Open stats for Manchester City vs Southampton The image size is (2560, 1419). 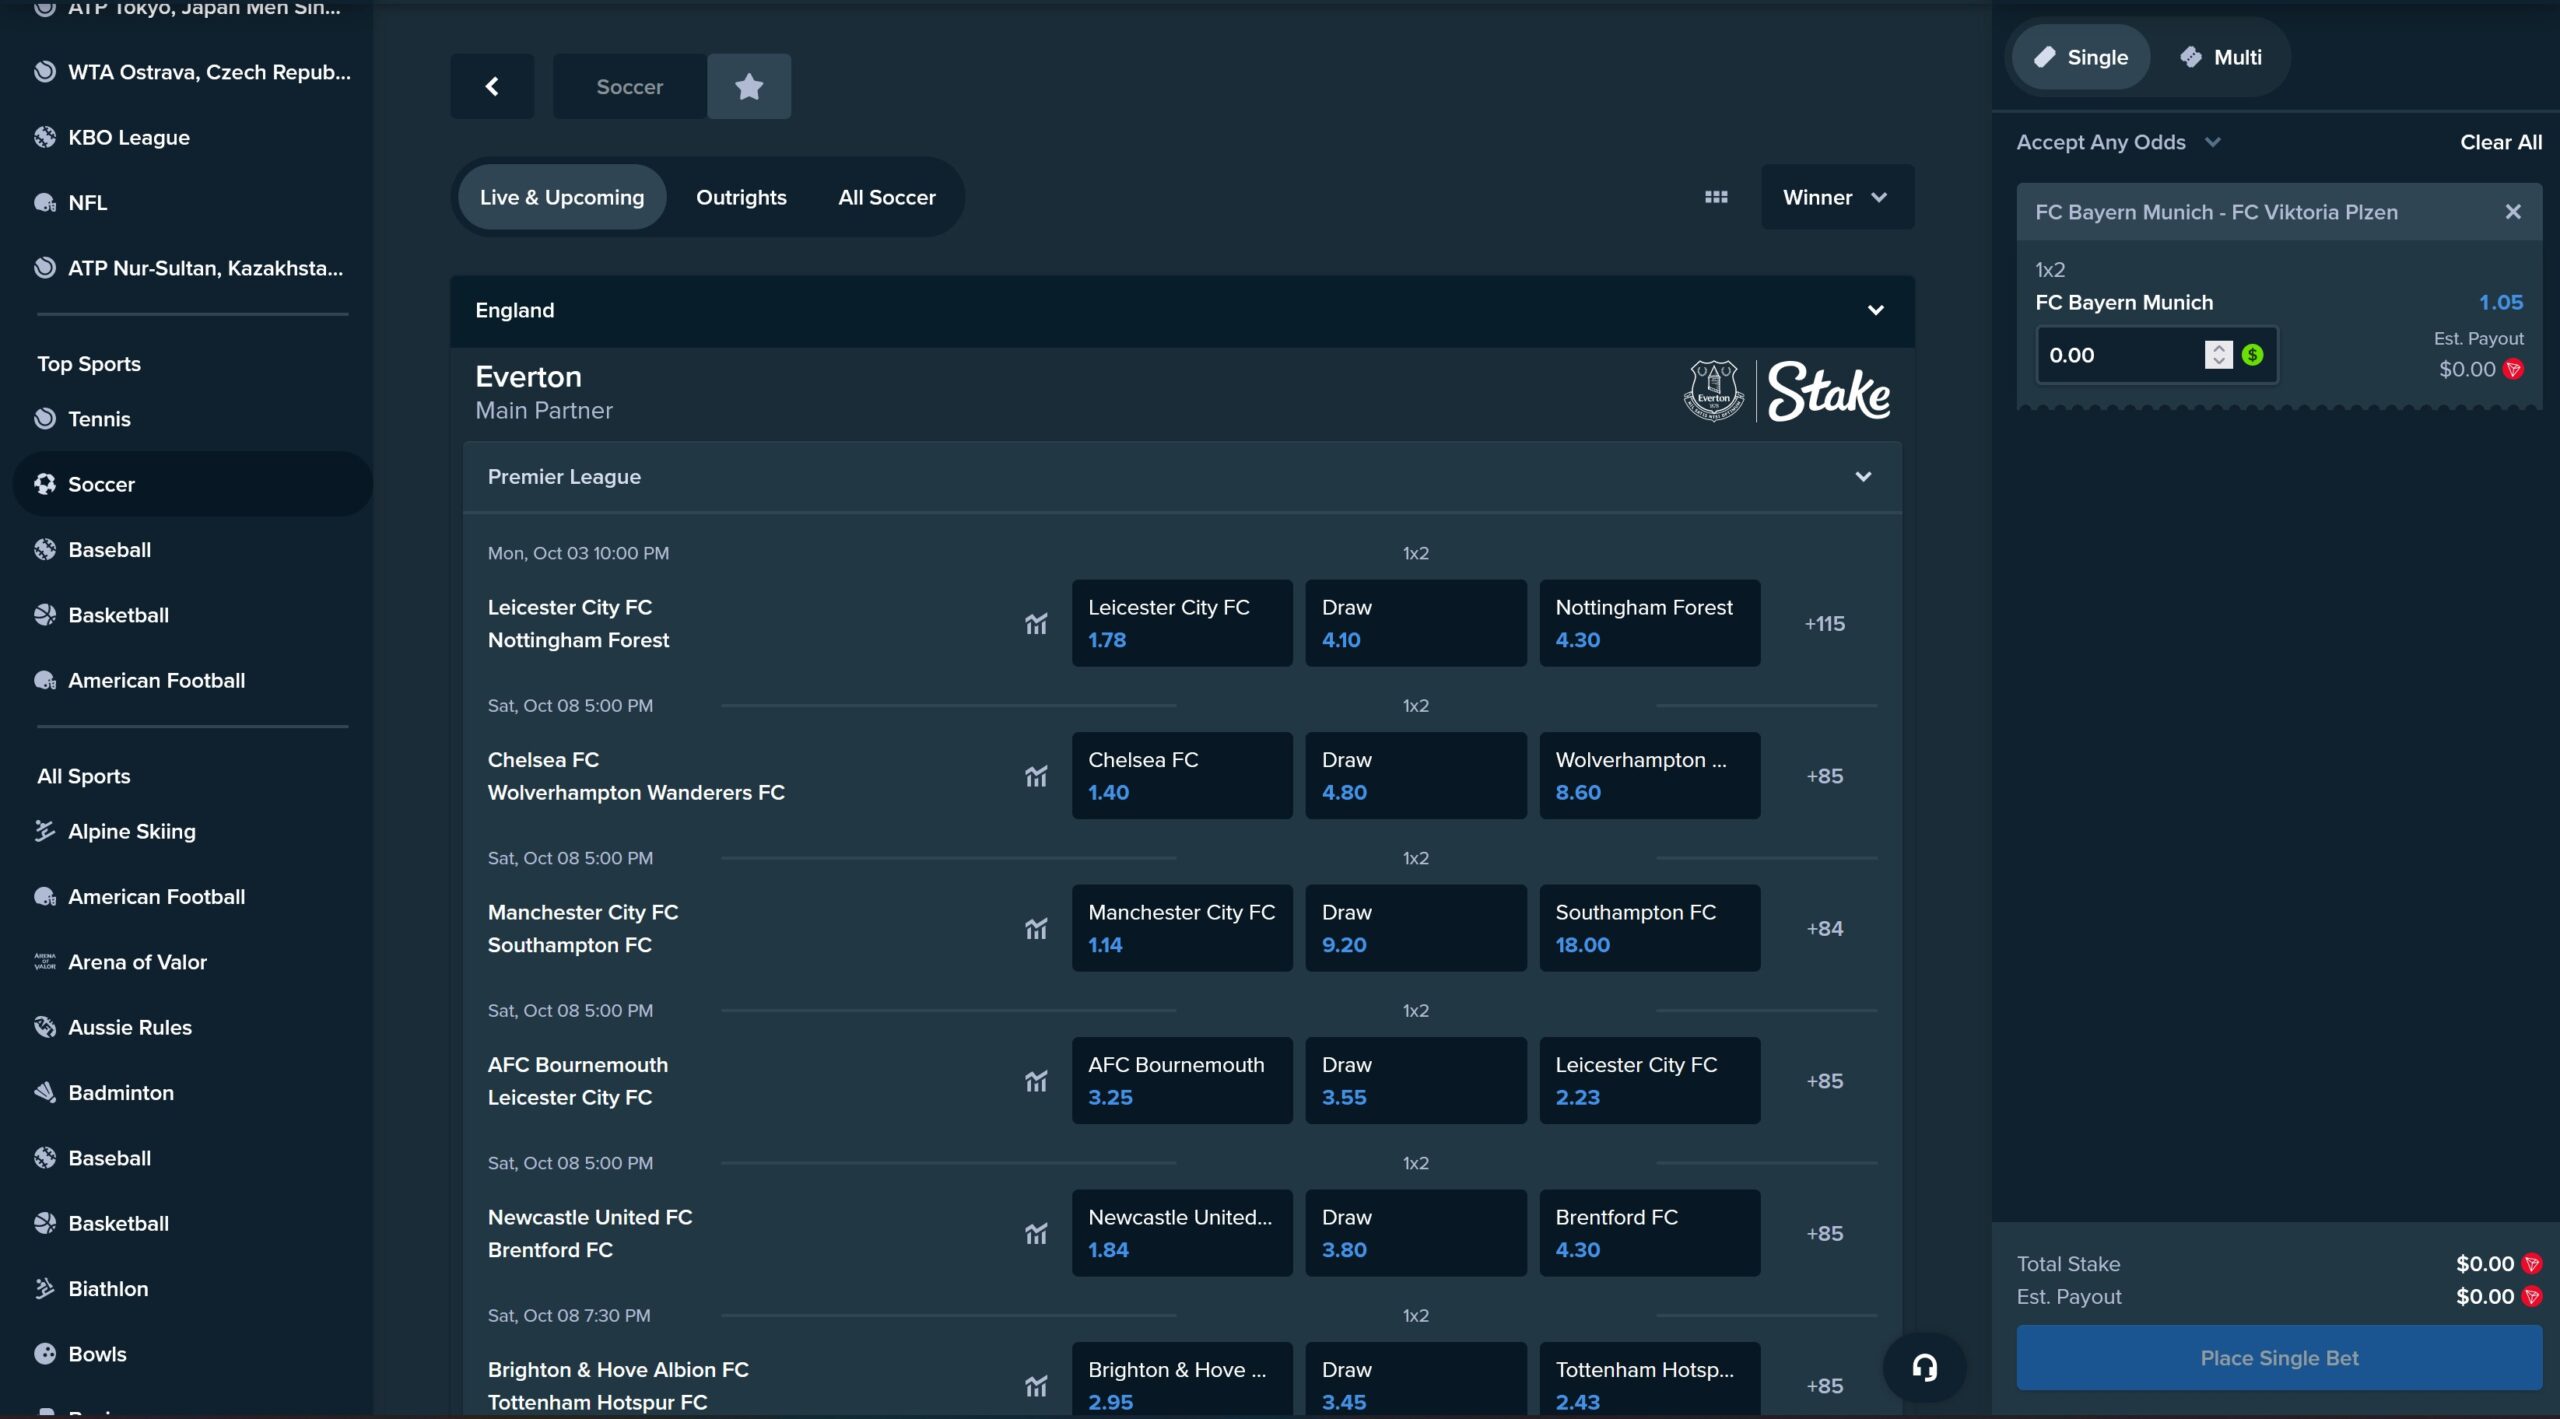(x=1036, y=929)
